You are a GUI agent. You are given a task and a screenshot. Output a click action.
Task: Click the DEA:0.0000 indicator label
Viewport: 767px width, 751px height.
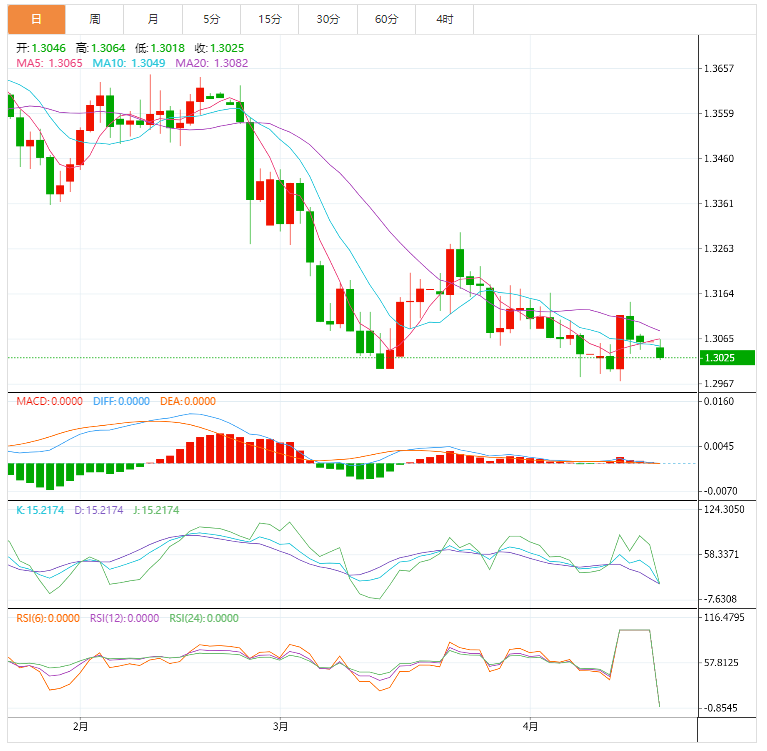[x=188, y=401]
